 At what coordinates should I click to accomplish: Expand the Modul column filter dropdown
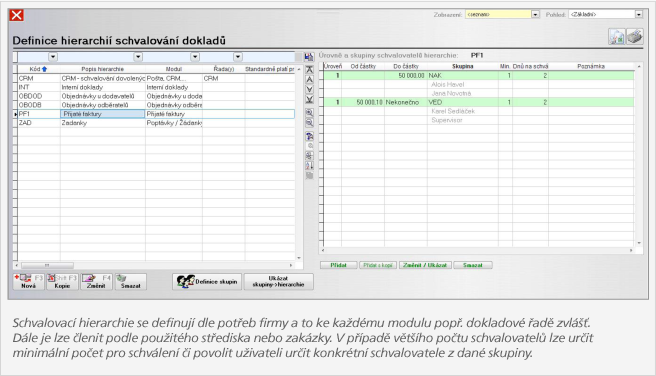pos(195,57)
